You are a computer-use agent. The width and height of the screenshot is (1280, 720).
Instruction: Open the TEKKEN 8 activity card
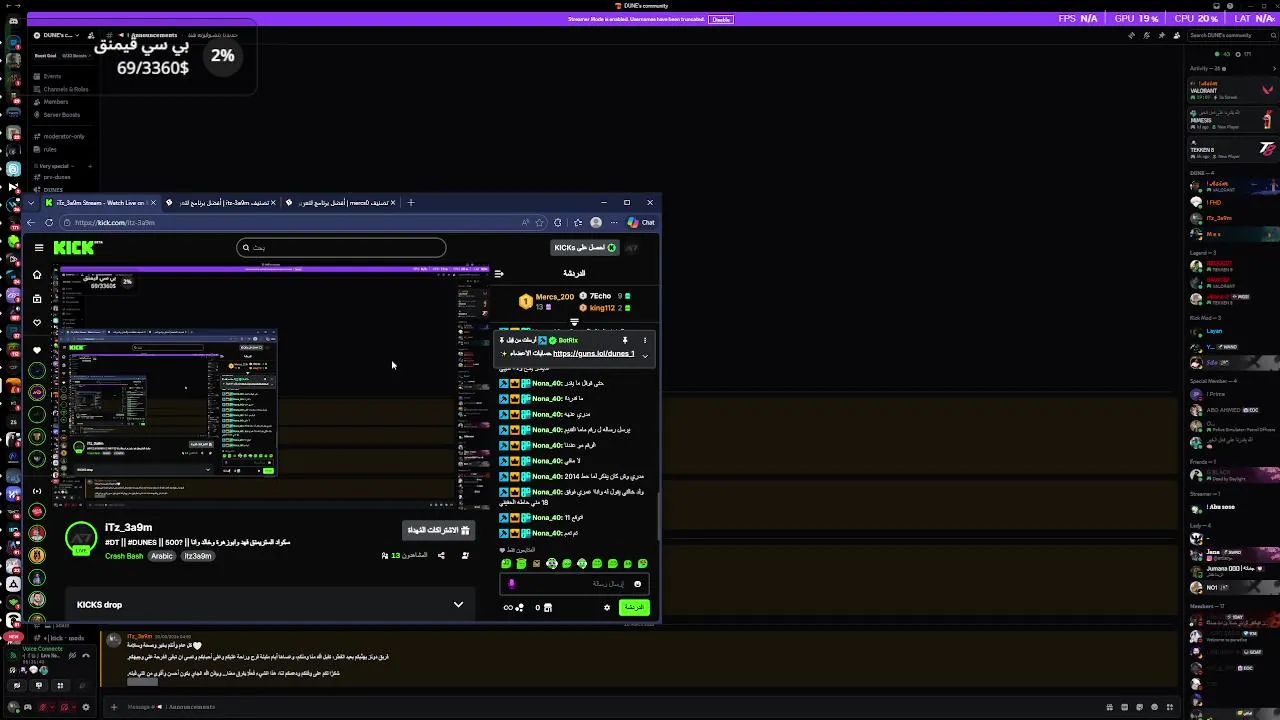coord(1232,148)
